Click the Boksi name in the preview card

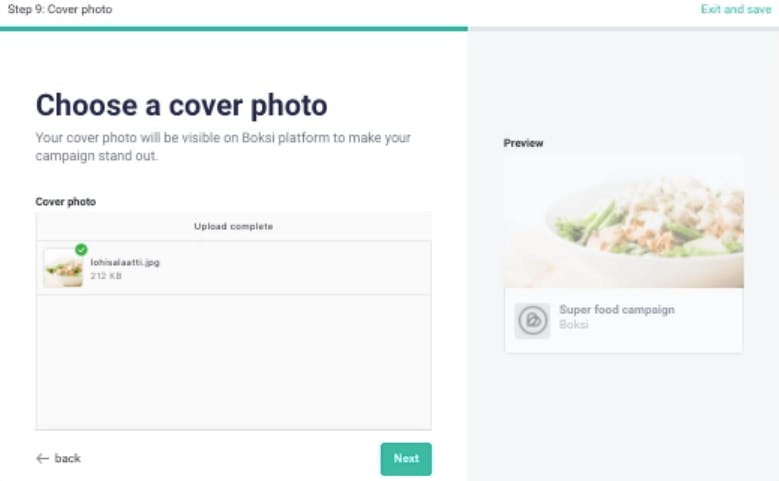pyautogui.click(x=573, y=325)
